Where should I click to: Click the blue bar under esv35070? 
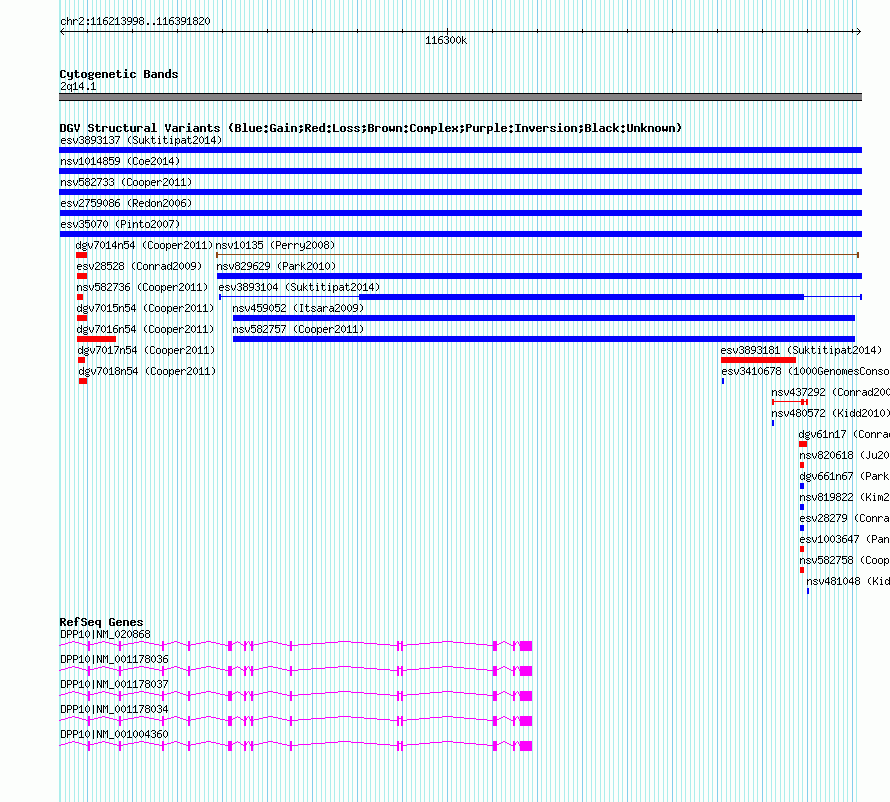pos(460,234)
